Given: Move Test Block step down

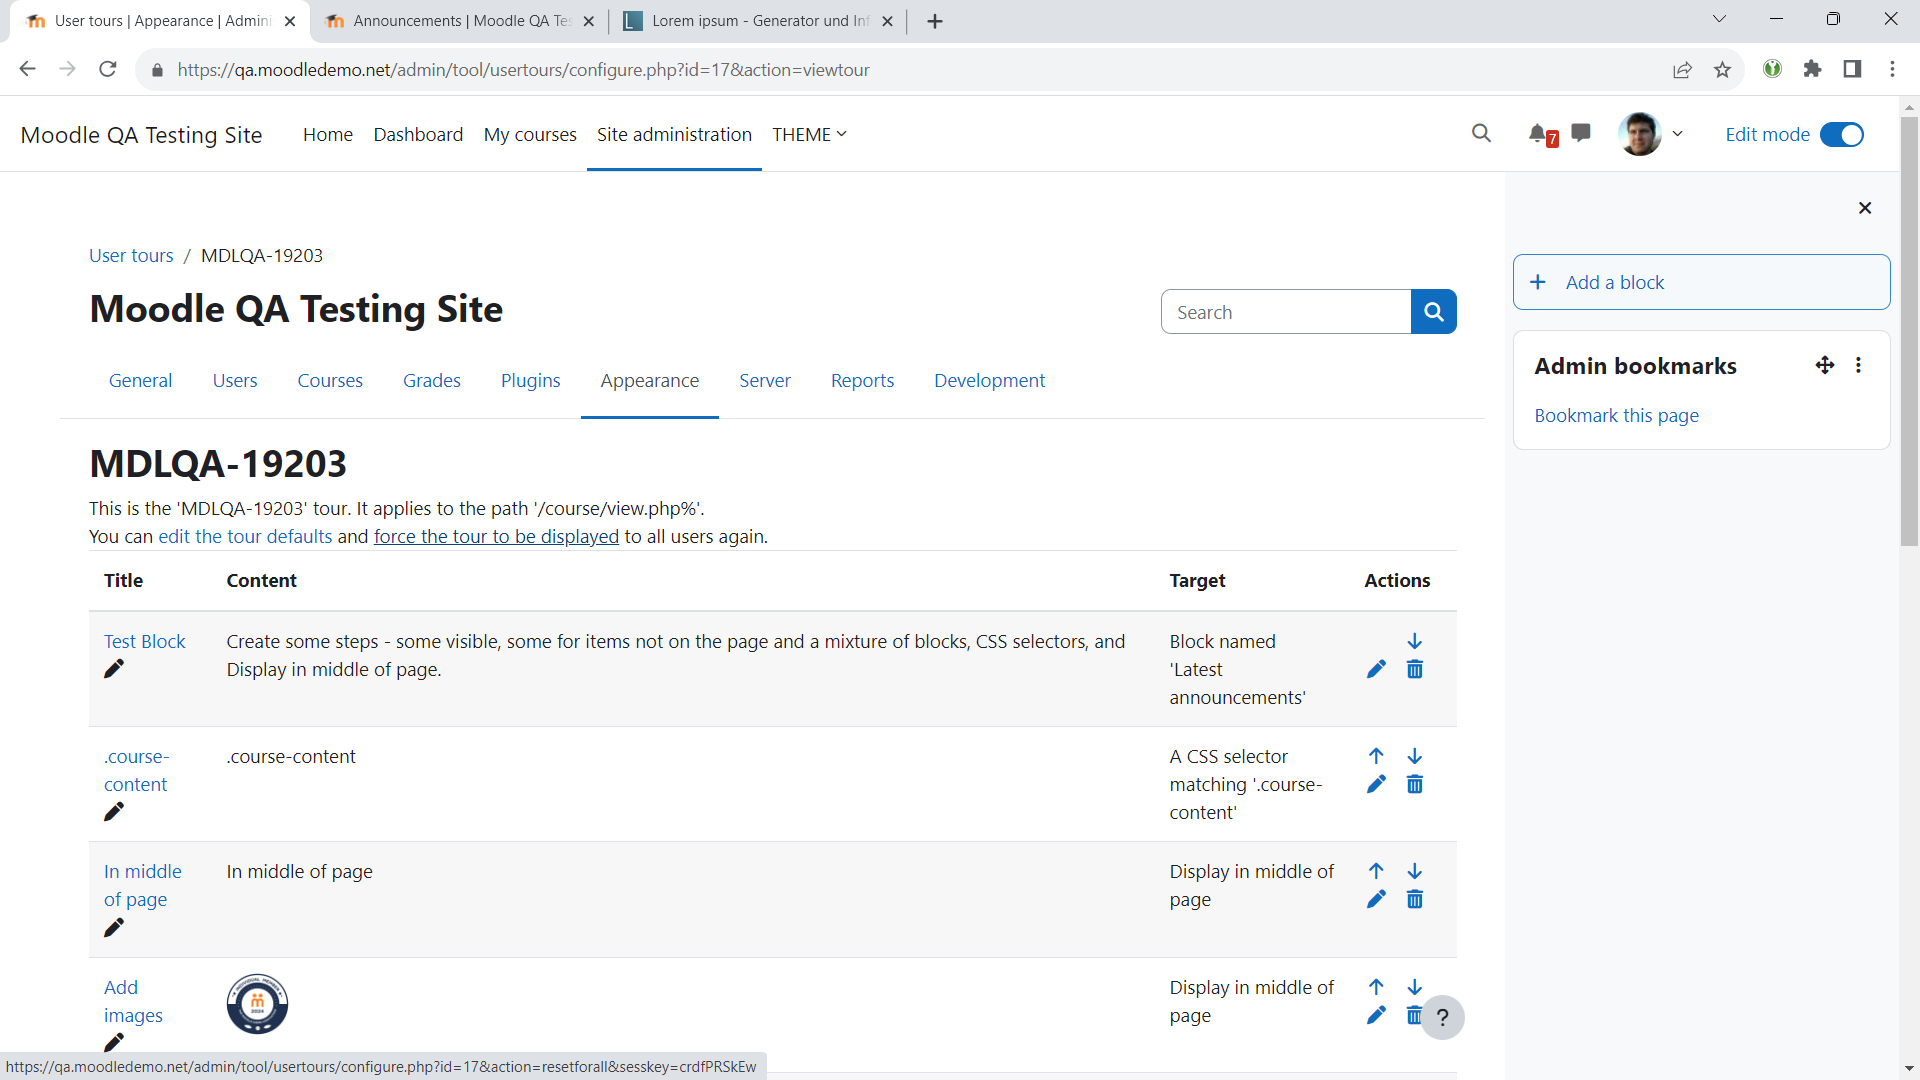Looking at the screenshot, I should pos(1414,641).
